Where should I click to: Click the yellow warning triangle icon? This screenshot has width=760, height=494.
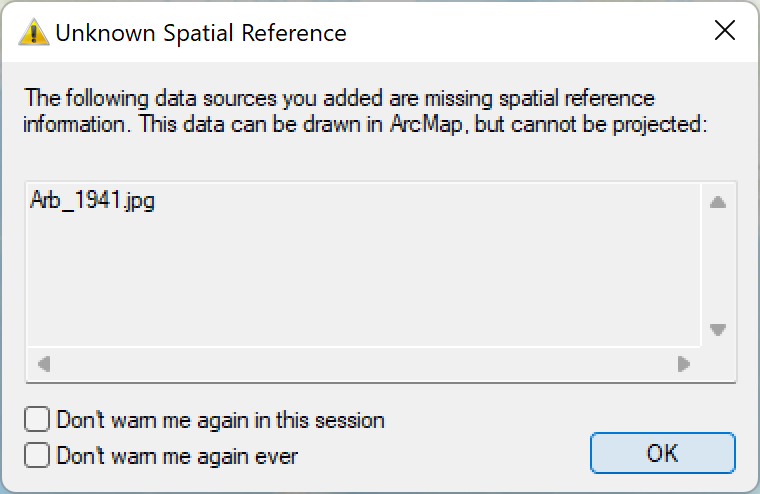pyautogui.click(x=34, y=33)
